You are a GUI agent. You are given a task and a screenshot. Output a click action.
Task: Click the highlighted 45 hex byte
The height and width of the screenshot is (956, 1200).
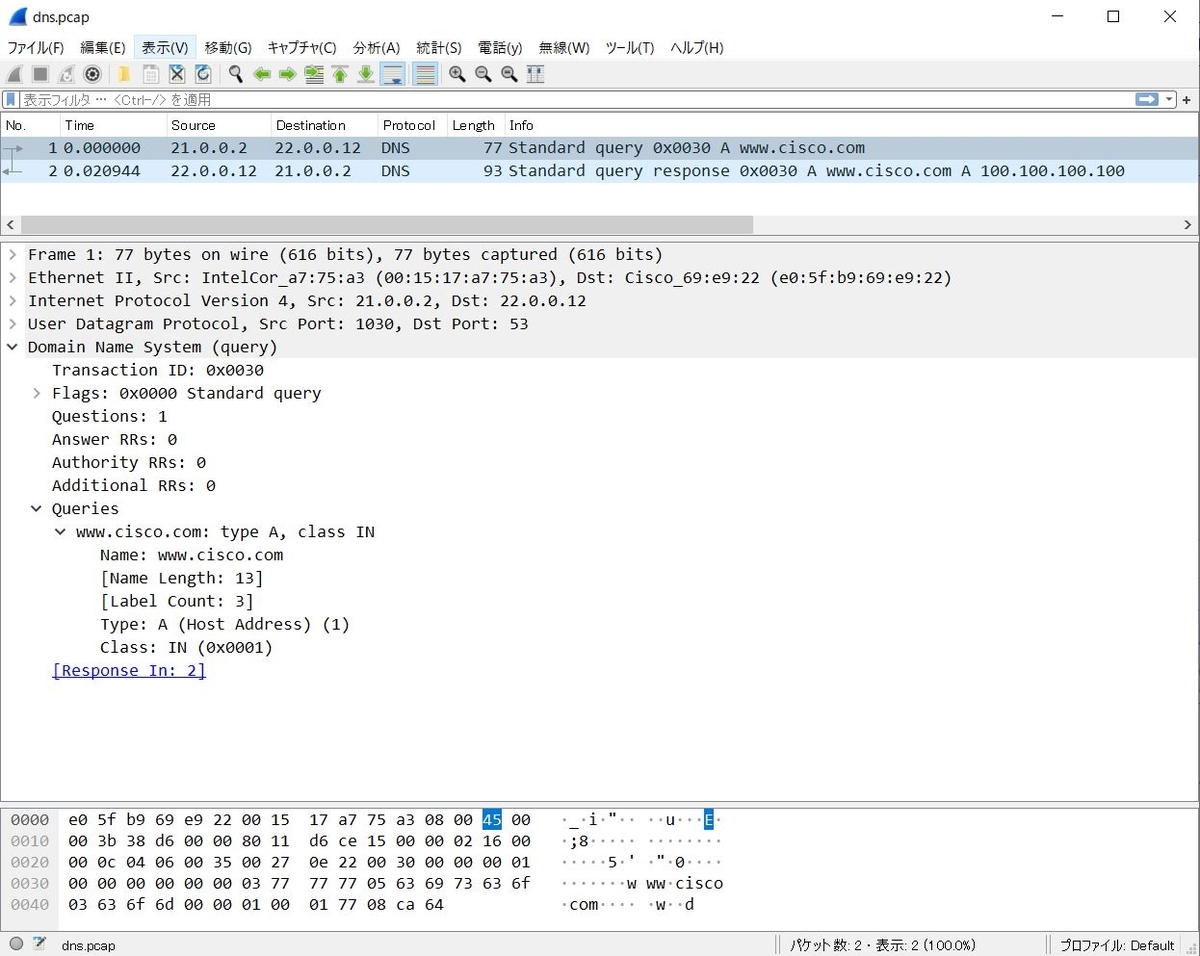(x=492, y=820)
